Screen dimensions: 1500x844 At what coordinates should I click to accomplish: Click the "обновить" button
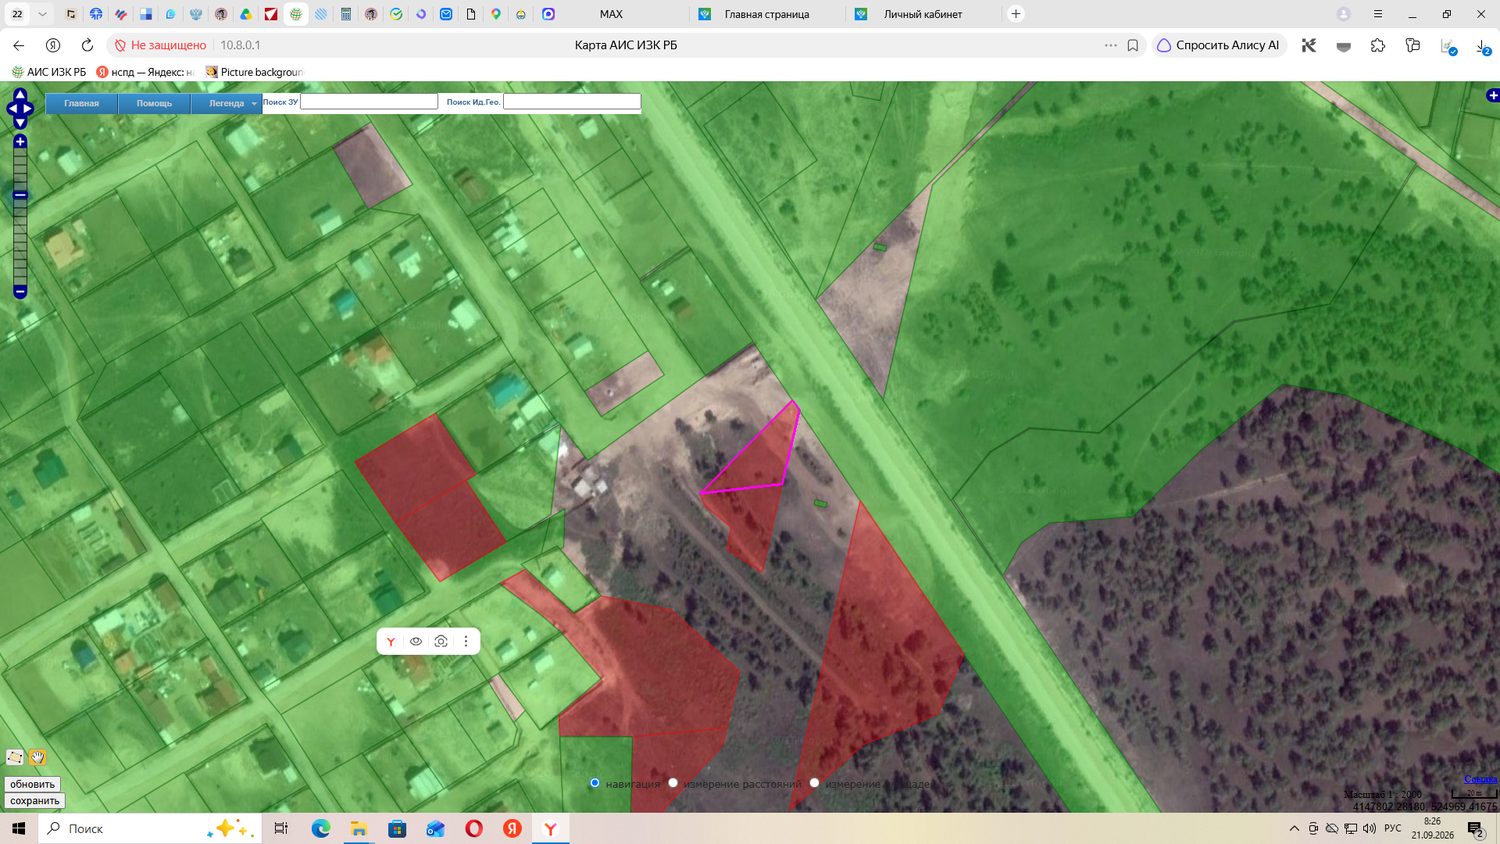pyautogui.click(x=32, y=784)
